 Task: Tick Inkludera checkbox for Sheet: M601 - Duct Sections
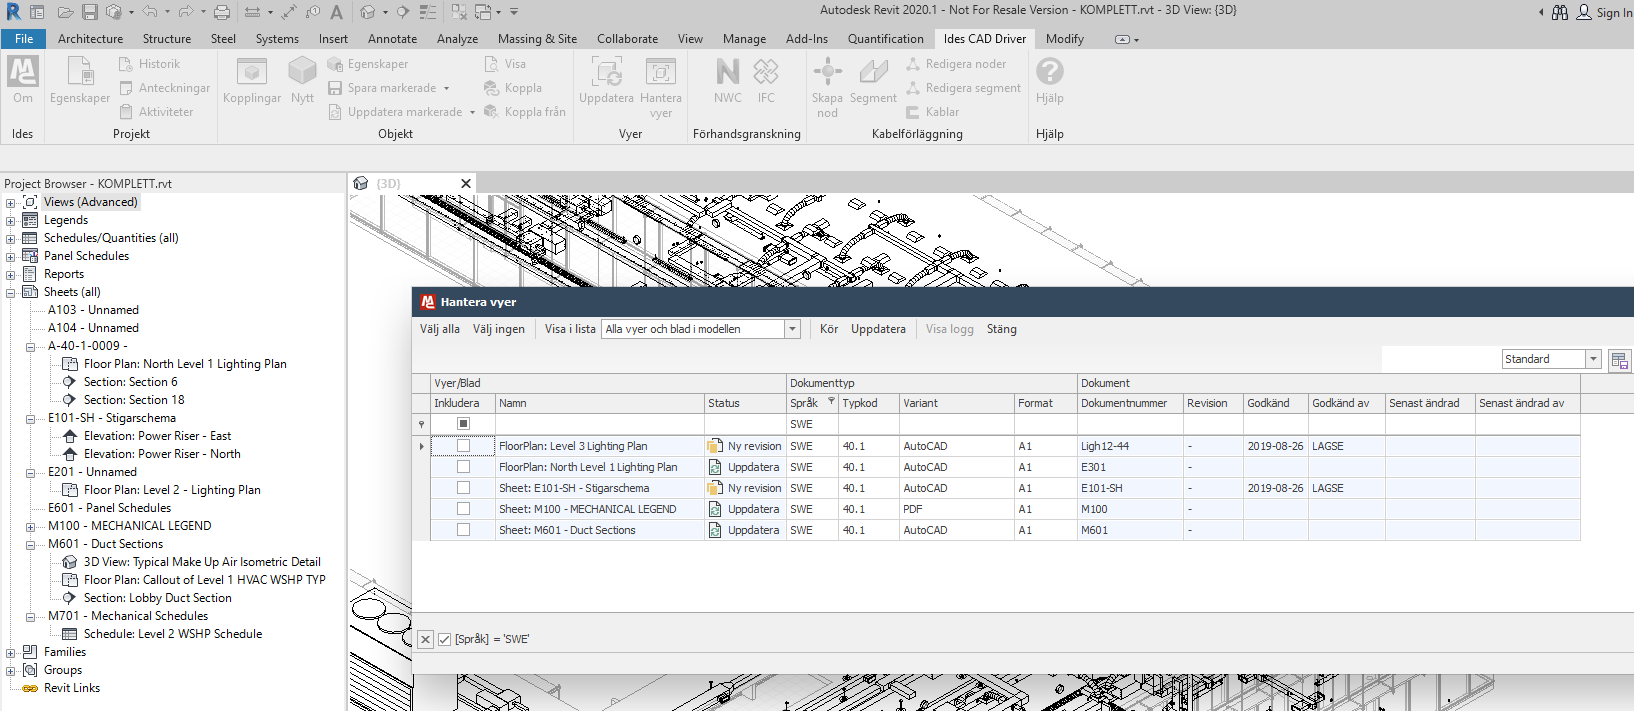(x=463, y=530)
